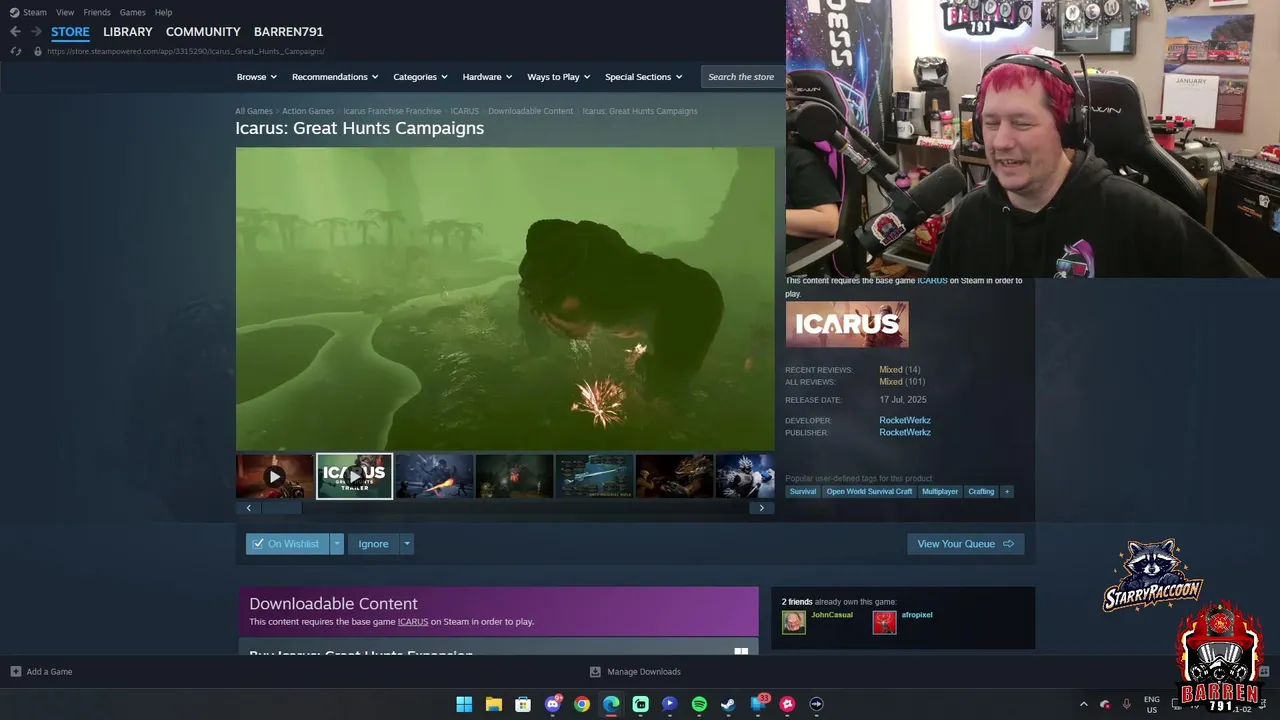Image resolution: width=1280 pixels, height=720 pixels.
Task: Click the microphone icon in system tray
Action: pyautogui.click(x=1127, y=704)
